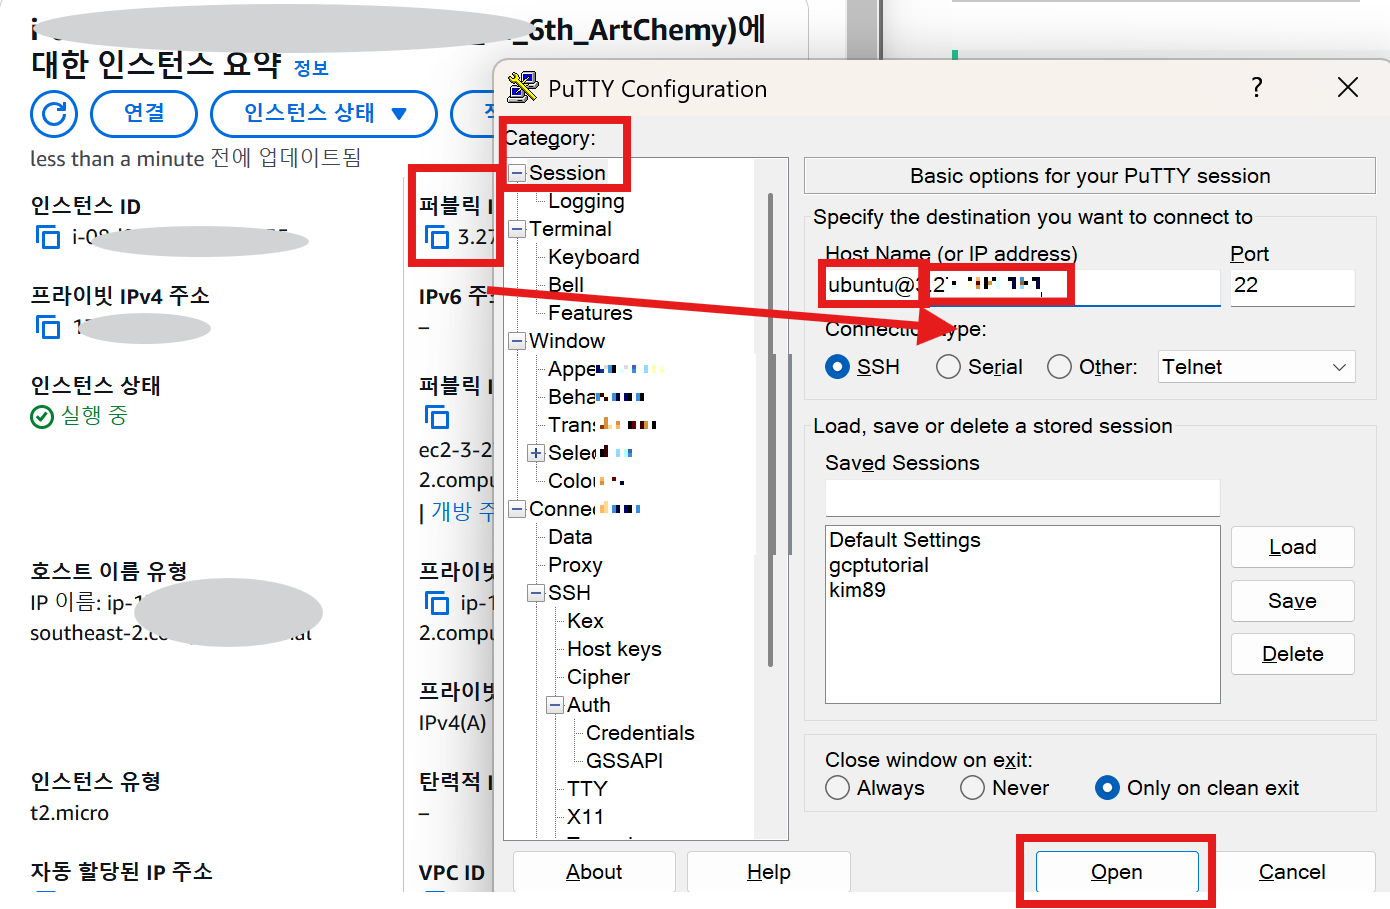This screenshot has height=909, width=1390.
Task: Collapse the SSH tree node
Action: (x=536, y=593)
